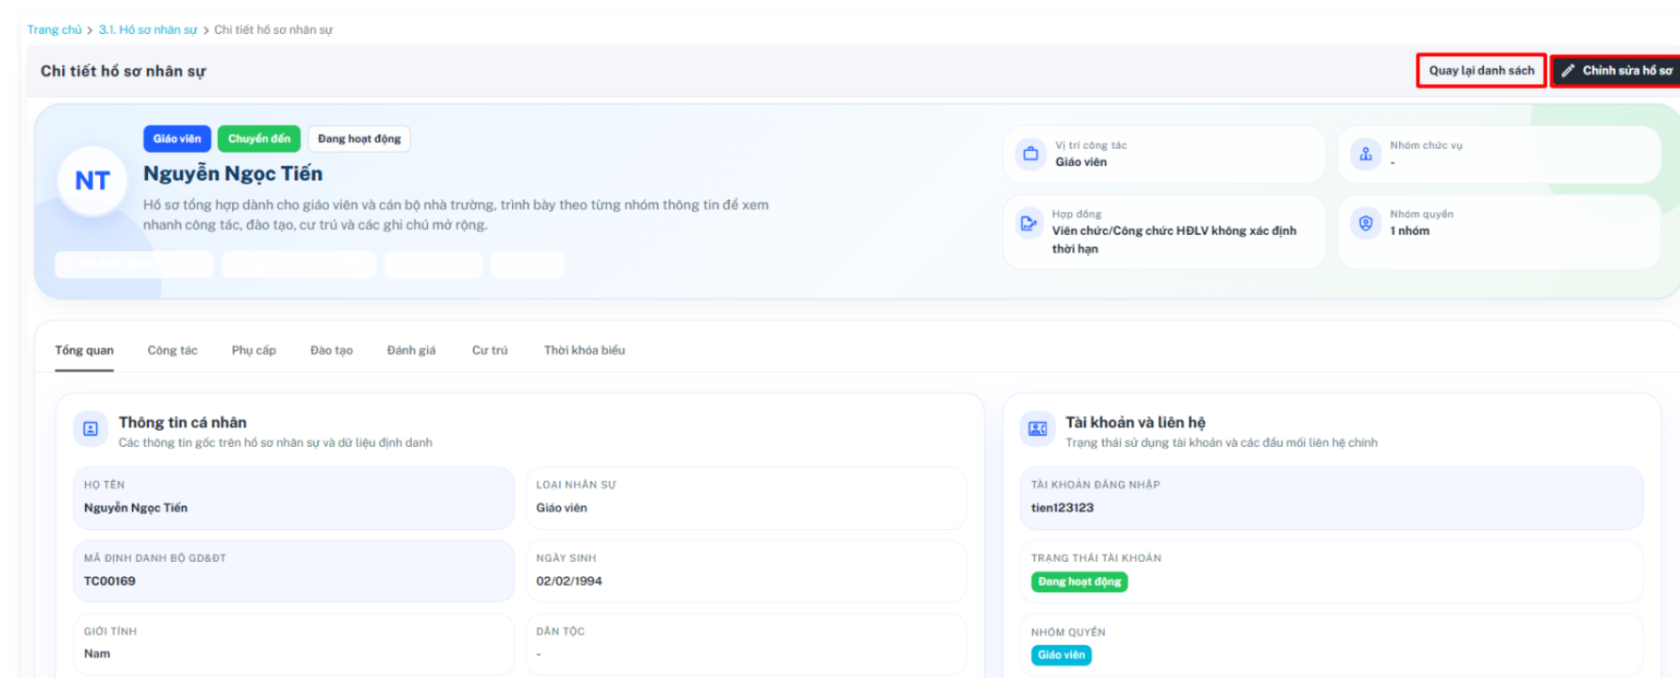
Task: Click the Thông tin cá nhân section icon
Action: (90, 429)
